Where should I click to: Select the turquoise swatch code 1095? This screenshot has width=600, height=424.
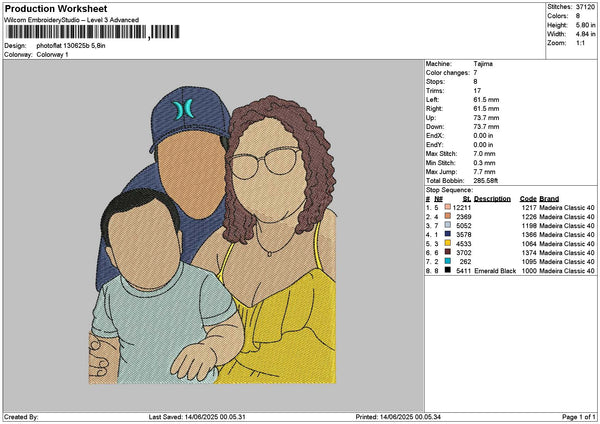[x=447, y=261]
